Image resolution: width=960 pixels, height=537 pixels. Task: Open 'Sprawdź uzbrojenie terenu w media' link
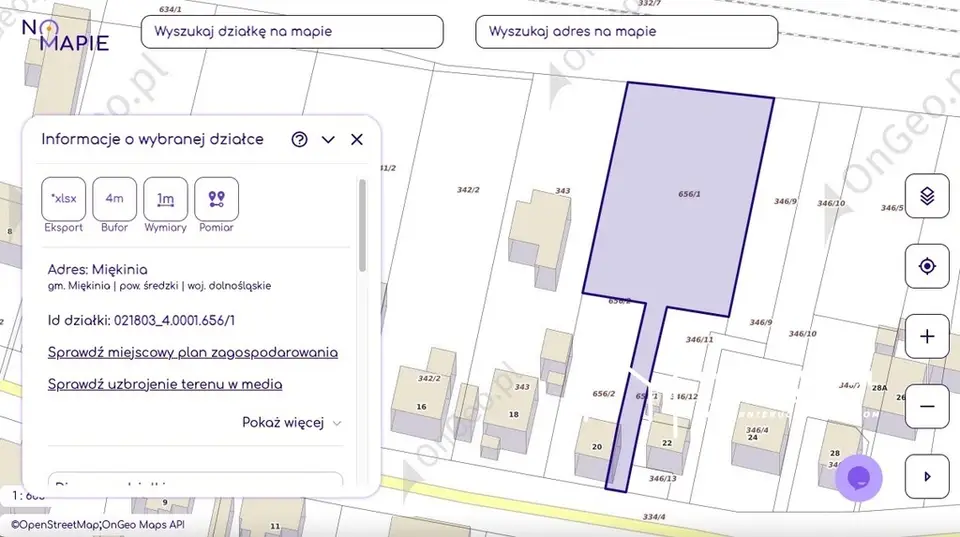[165, 385]
